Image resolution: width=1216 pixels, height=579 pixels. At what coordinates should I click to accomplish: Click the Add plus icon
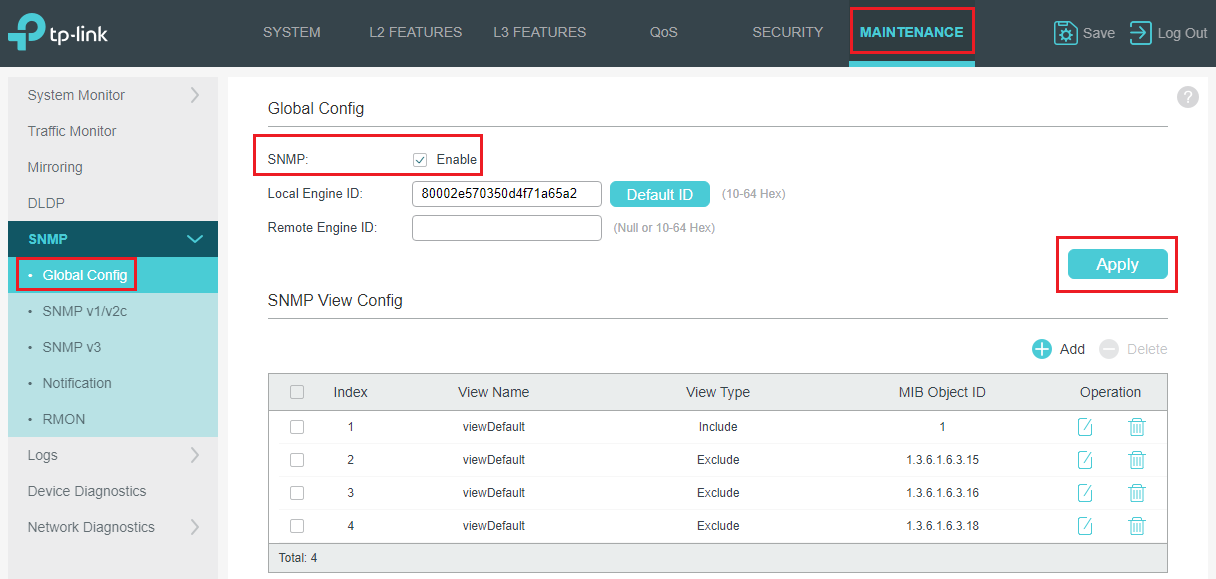(x=1042, y=349)
